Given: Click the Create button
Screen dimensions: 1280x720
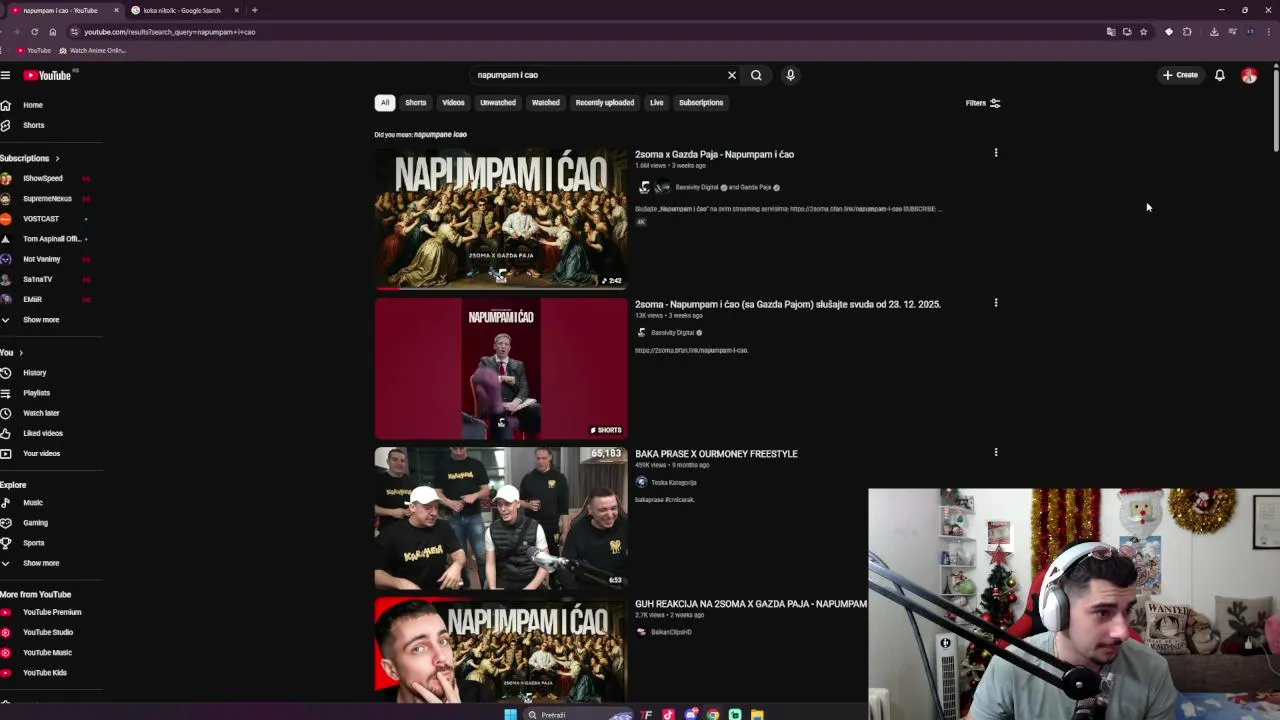Looking at the screenshot, I should [1180, 75].
